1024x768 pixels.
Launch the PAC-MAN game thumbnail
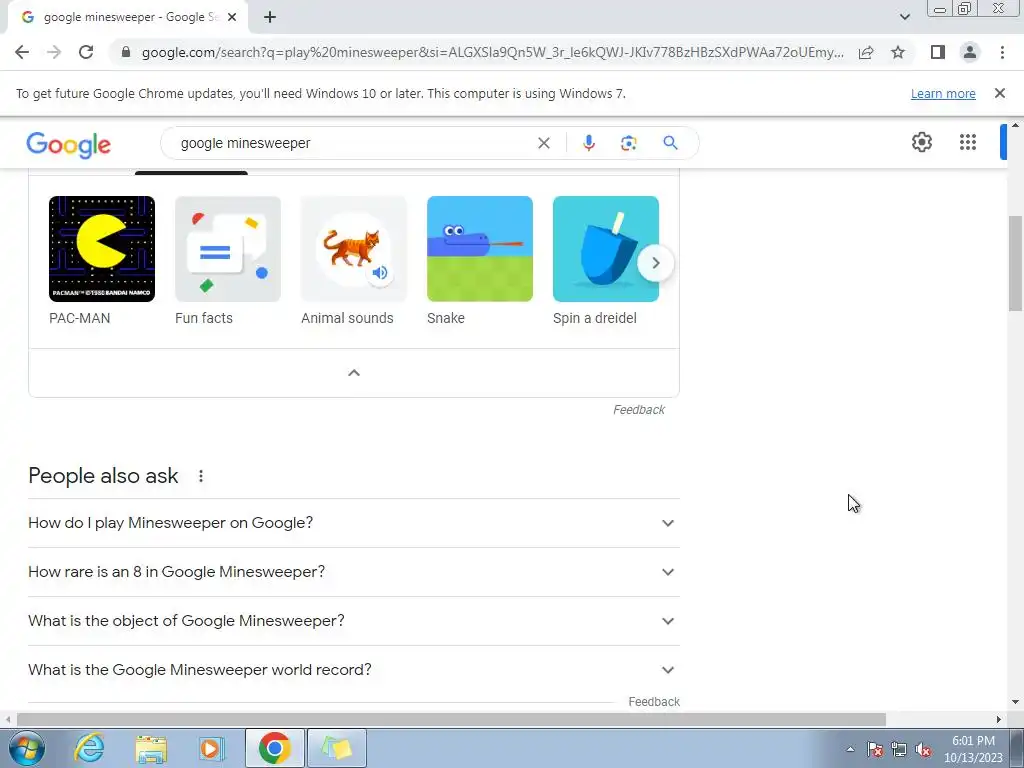coord(102,249)
